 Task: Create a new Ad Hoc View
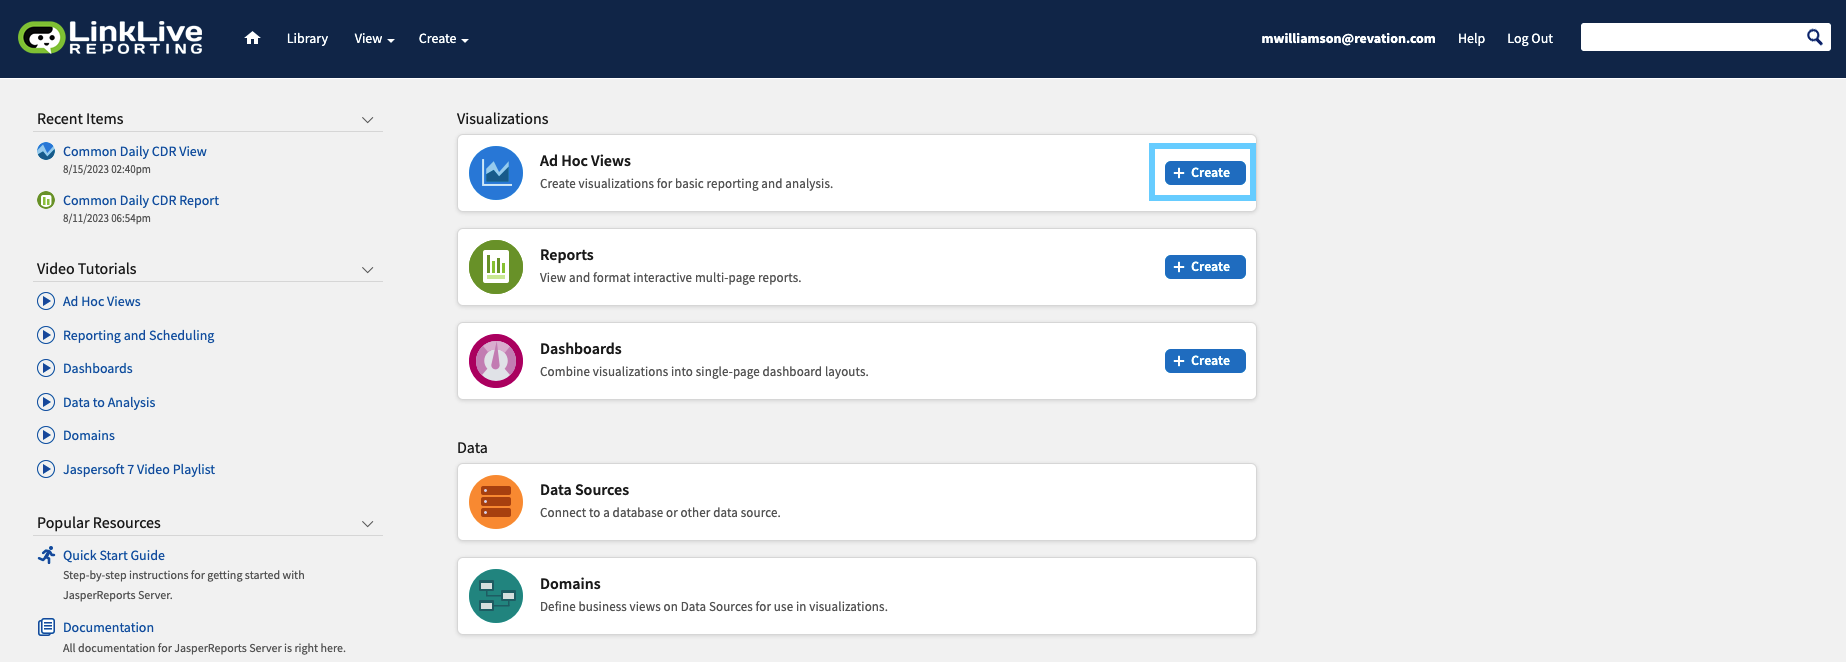[1204, 173]
